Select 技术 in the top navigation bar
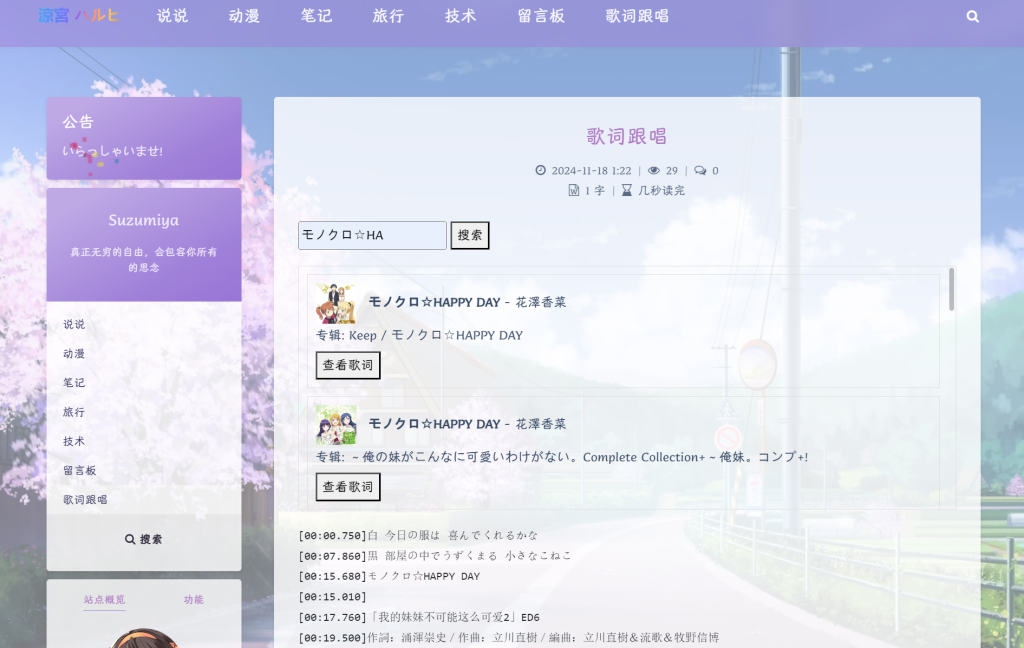Image resolution: width=1024 pixels, height=648 pixels. pyautogui.click(x=461, y=16)
